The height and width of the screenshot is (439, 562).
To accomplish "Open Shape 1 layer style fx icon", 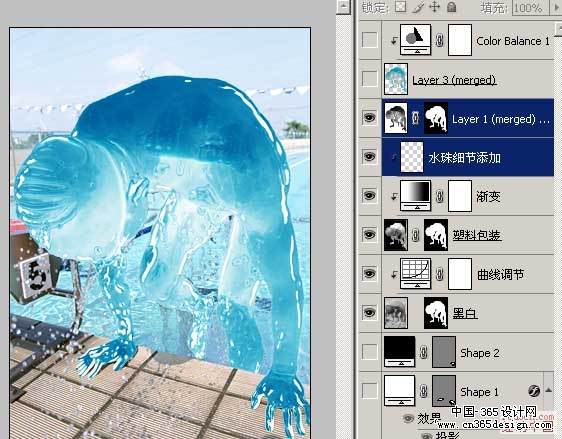I will 534,391.
